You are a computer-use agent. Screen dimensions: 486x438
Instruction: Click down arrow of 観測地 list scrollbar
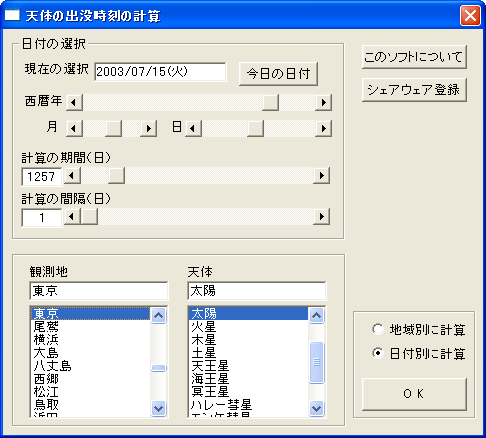tap(159, 408)
